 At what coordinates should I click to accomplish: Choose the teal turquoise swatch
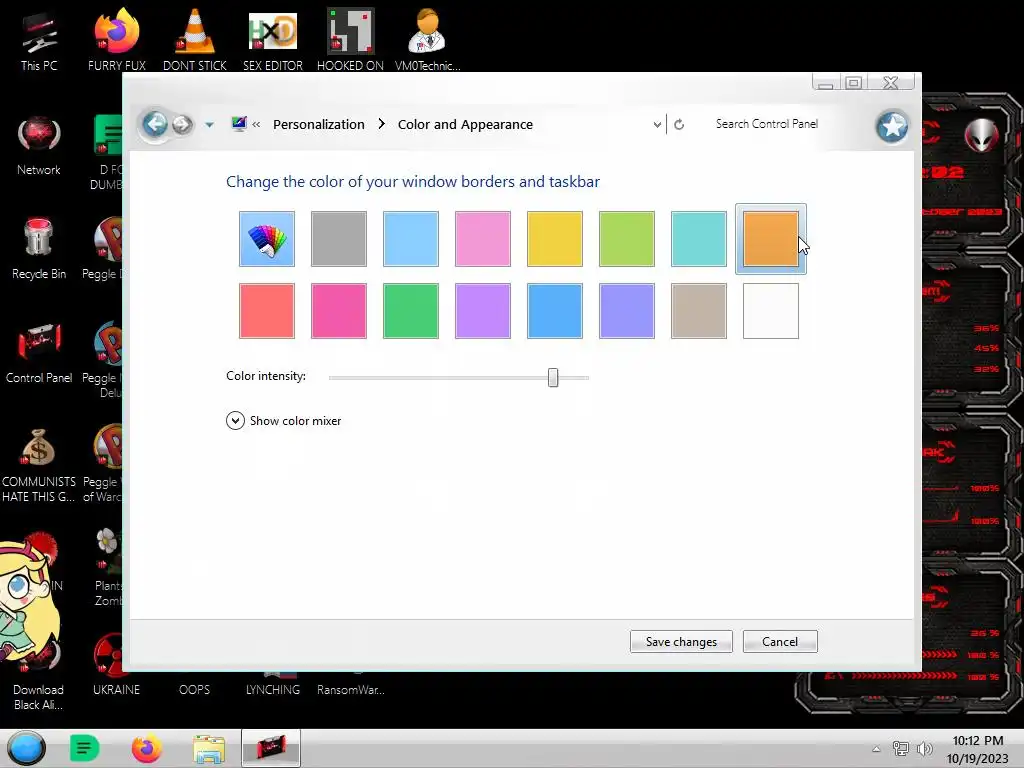click(x=699, y=238)
